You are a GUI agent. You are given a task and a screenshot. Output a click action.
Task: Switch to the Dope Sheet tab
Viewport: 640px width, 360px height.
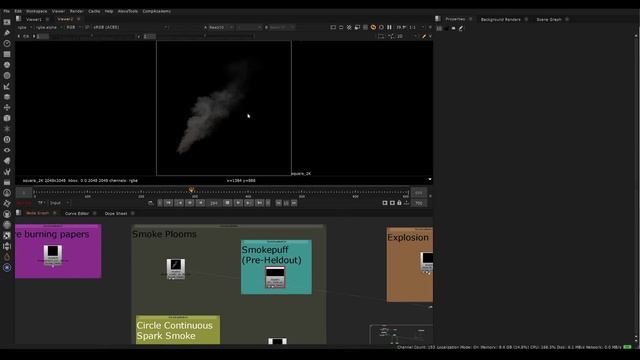[116, 213]
